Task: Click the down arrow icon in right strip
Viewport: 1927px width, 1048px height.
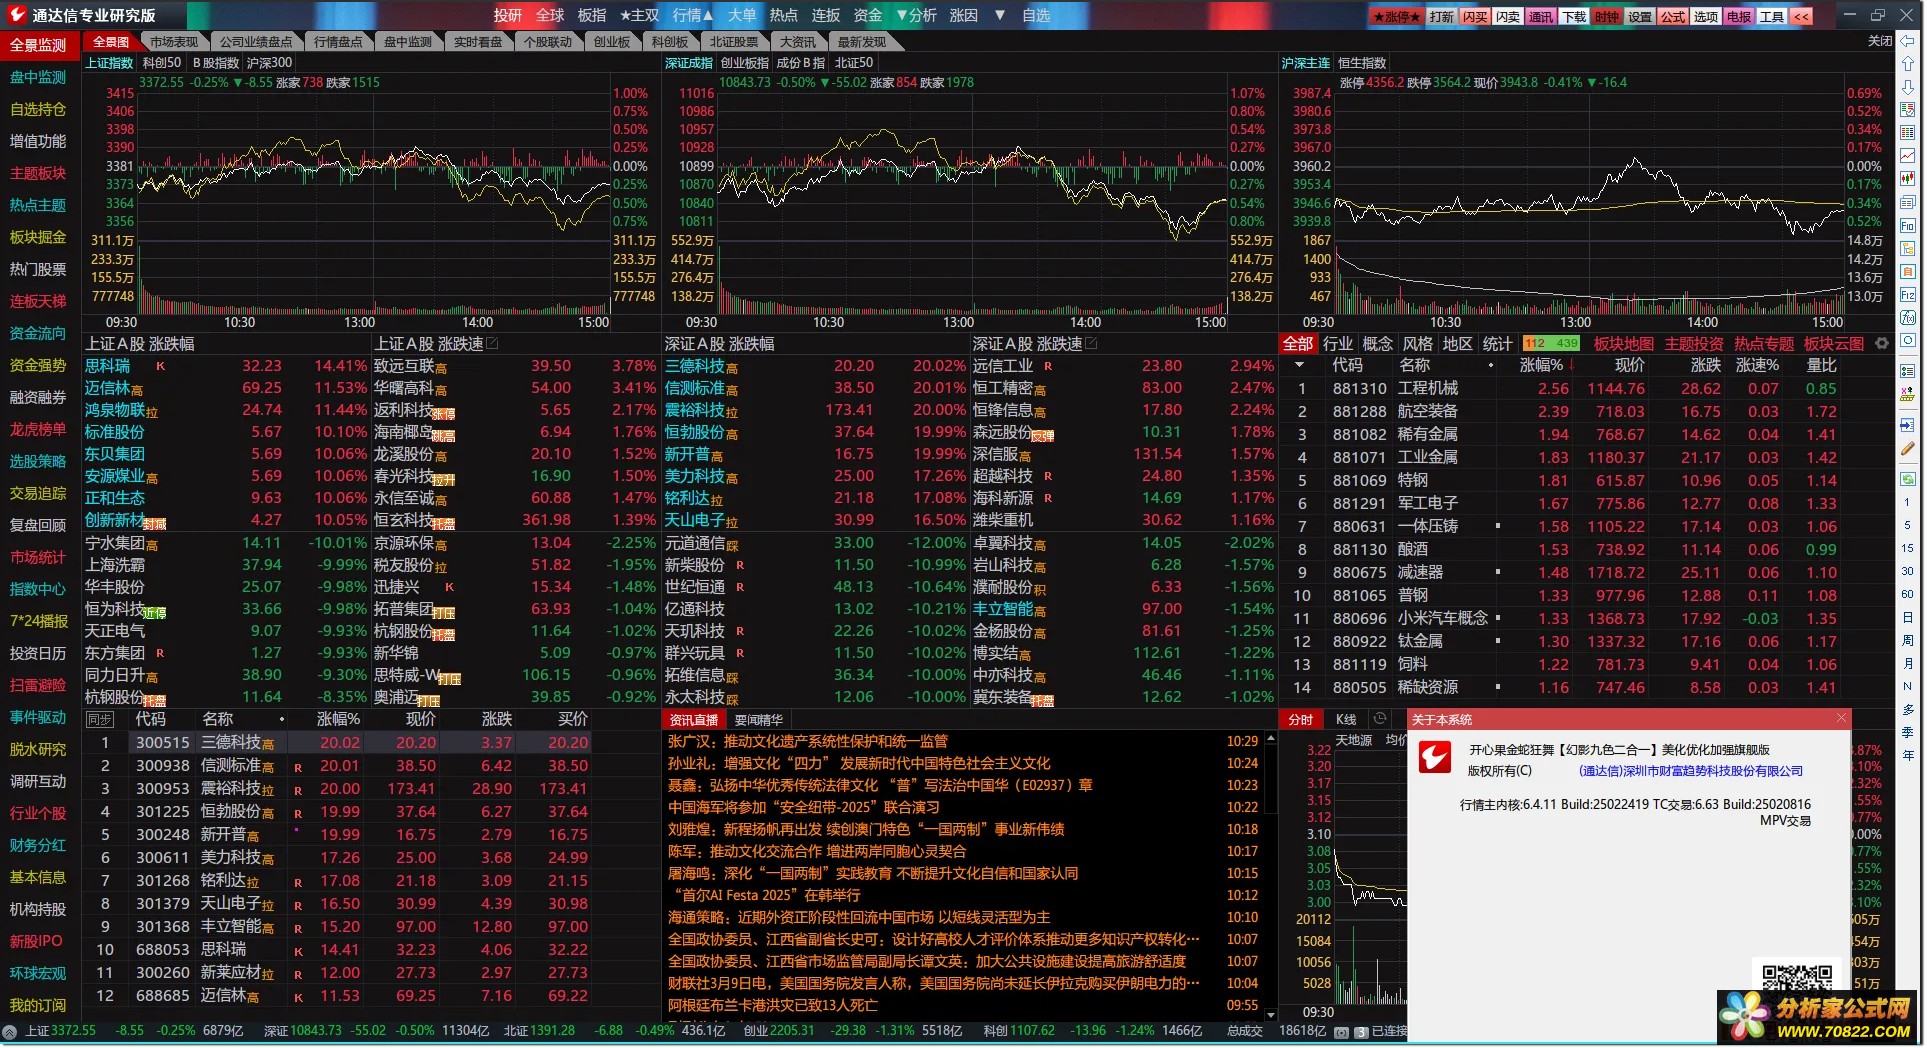Action: tap(1908, 86)
